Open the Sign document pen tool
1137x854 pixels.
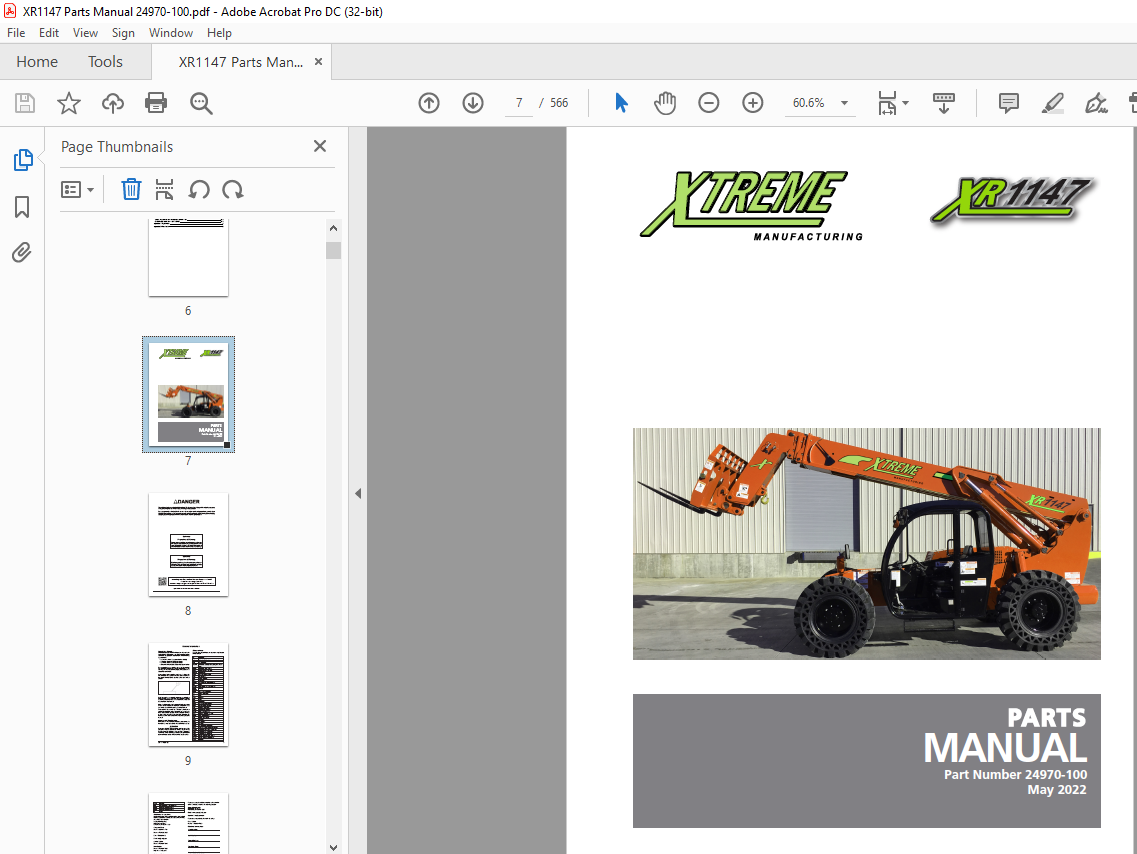[x=1096, y=103]
